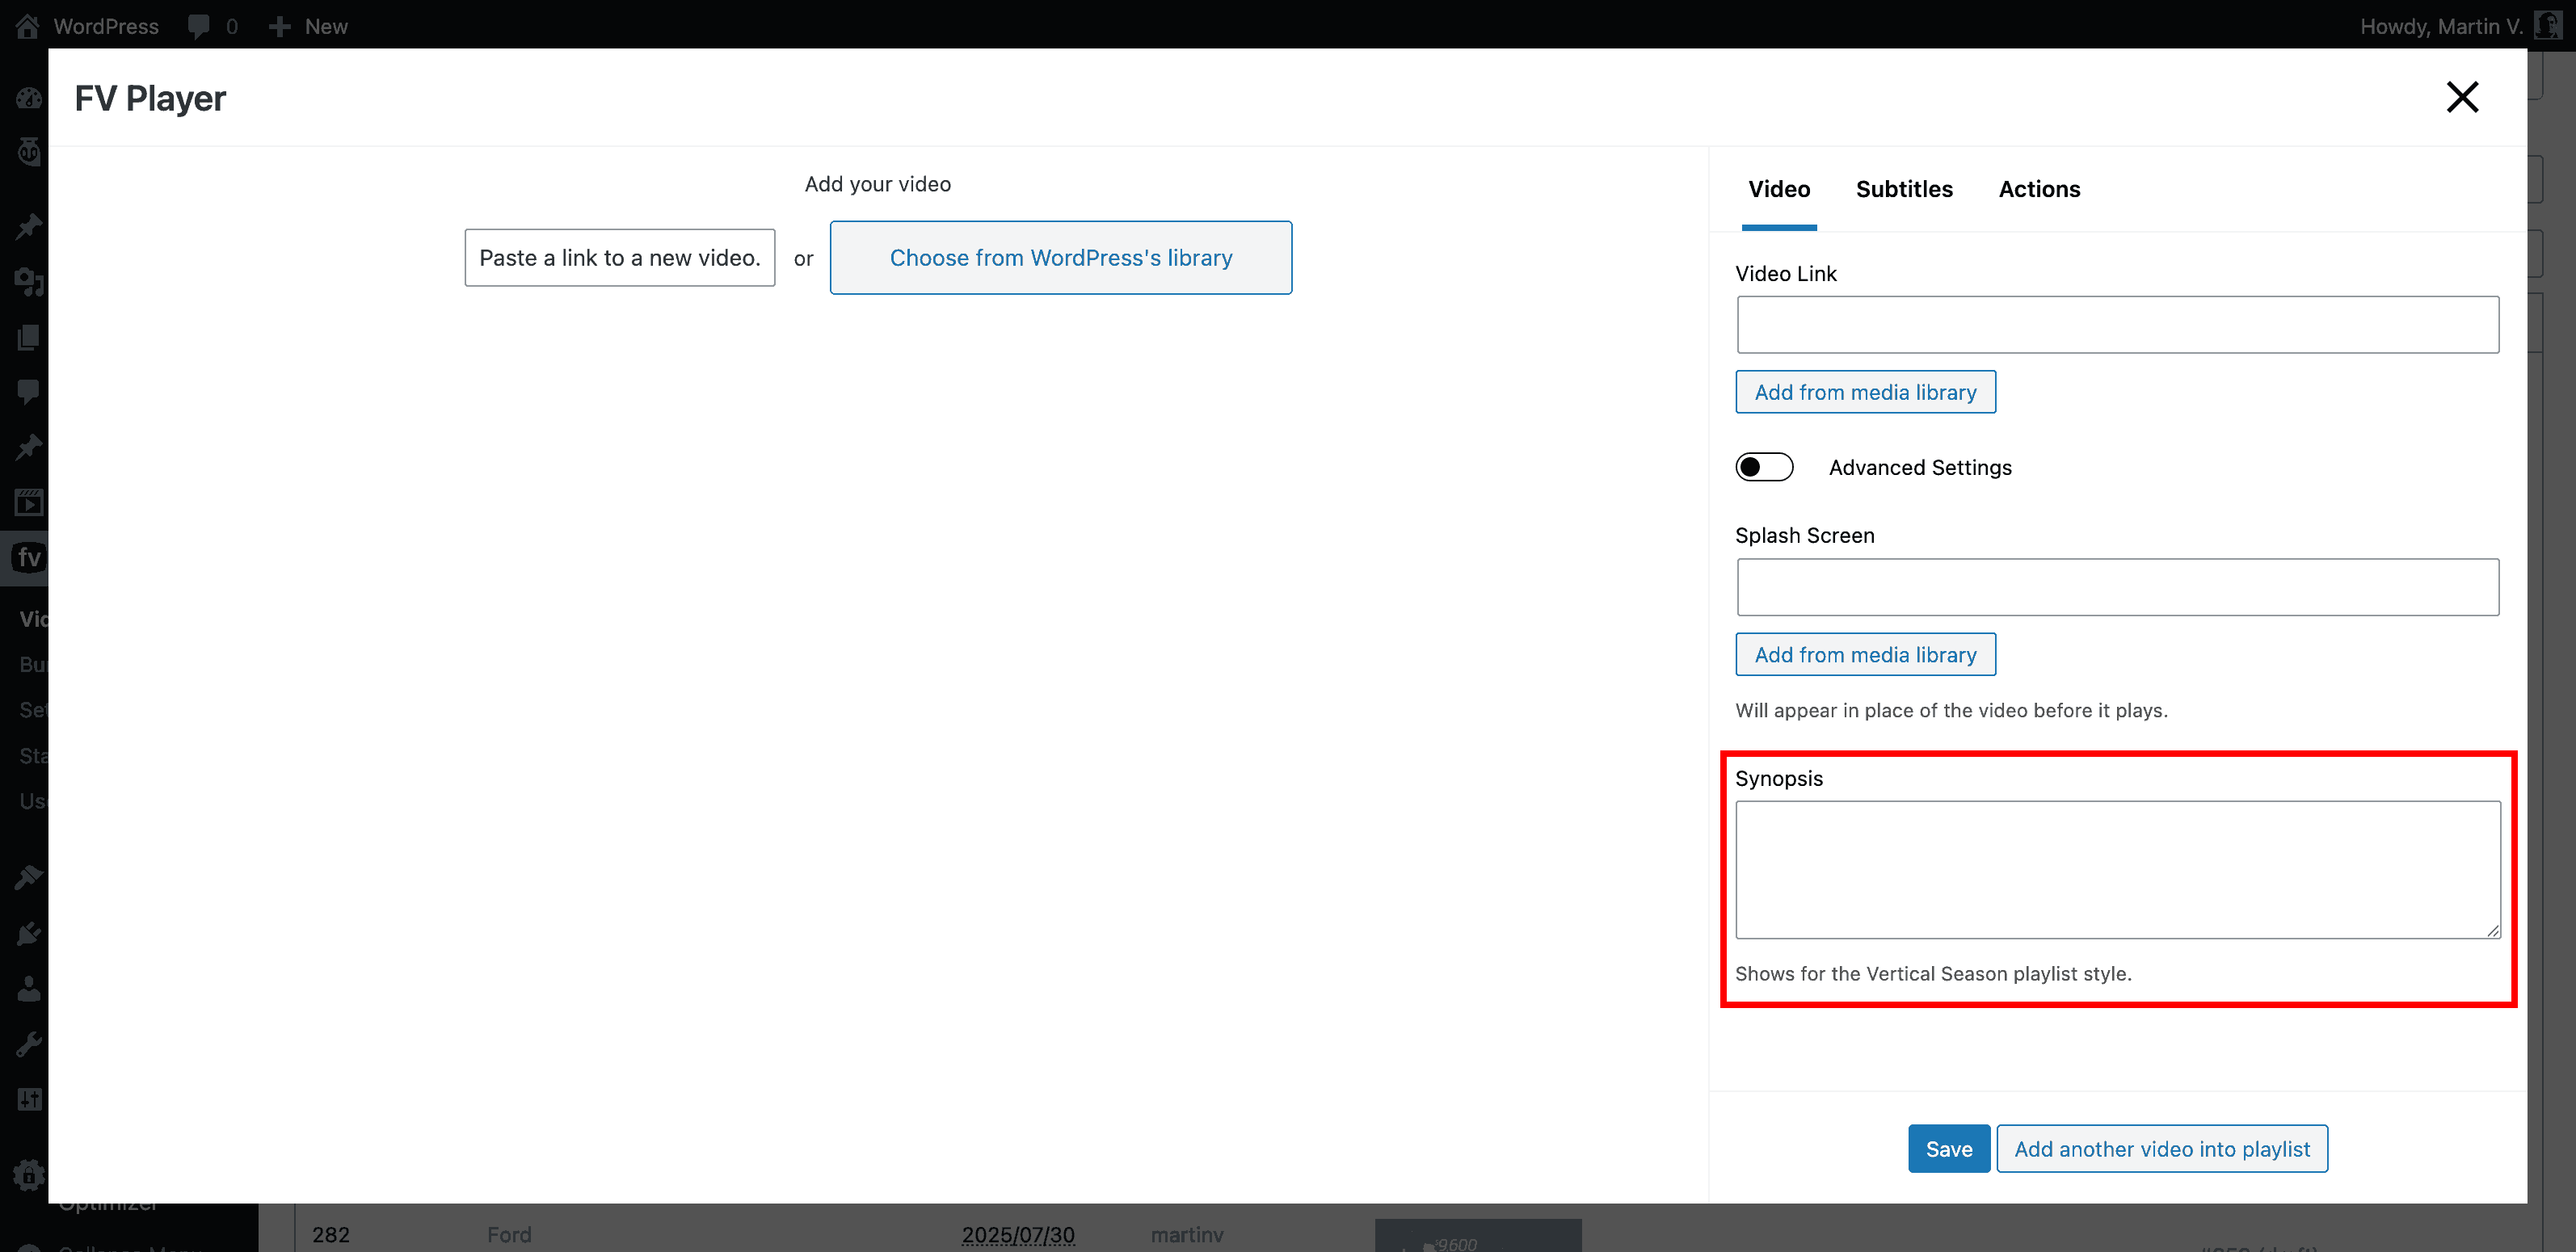Switch to the Actions tab
The width and height of the screenshot is (2576, 1252).
(2039, 189)
